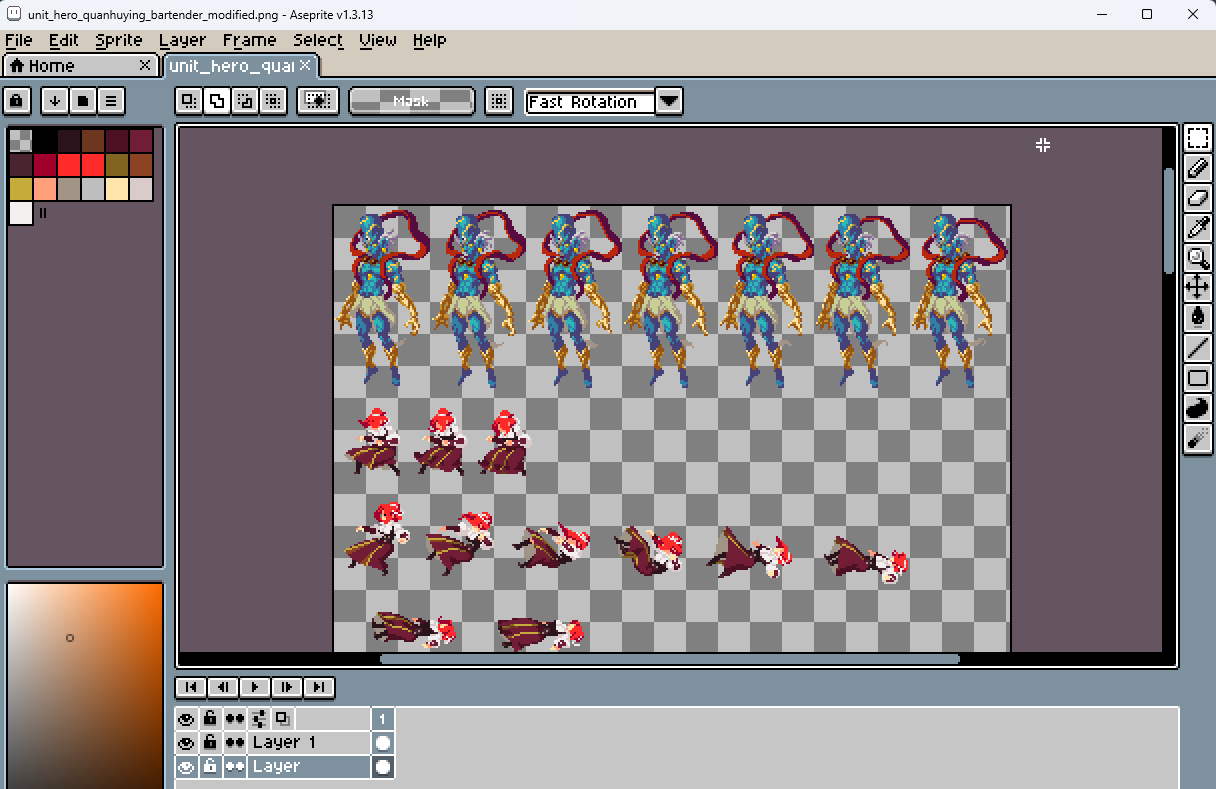1216x789 pixels.
Task: Select the Paint Bucket tool
Action: 1197,318
